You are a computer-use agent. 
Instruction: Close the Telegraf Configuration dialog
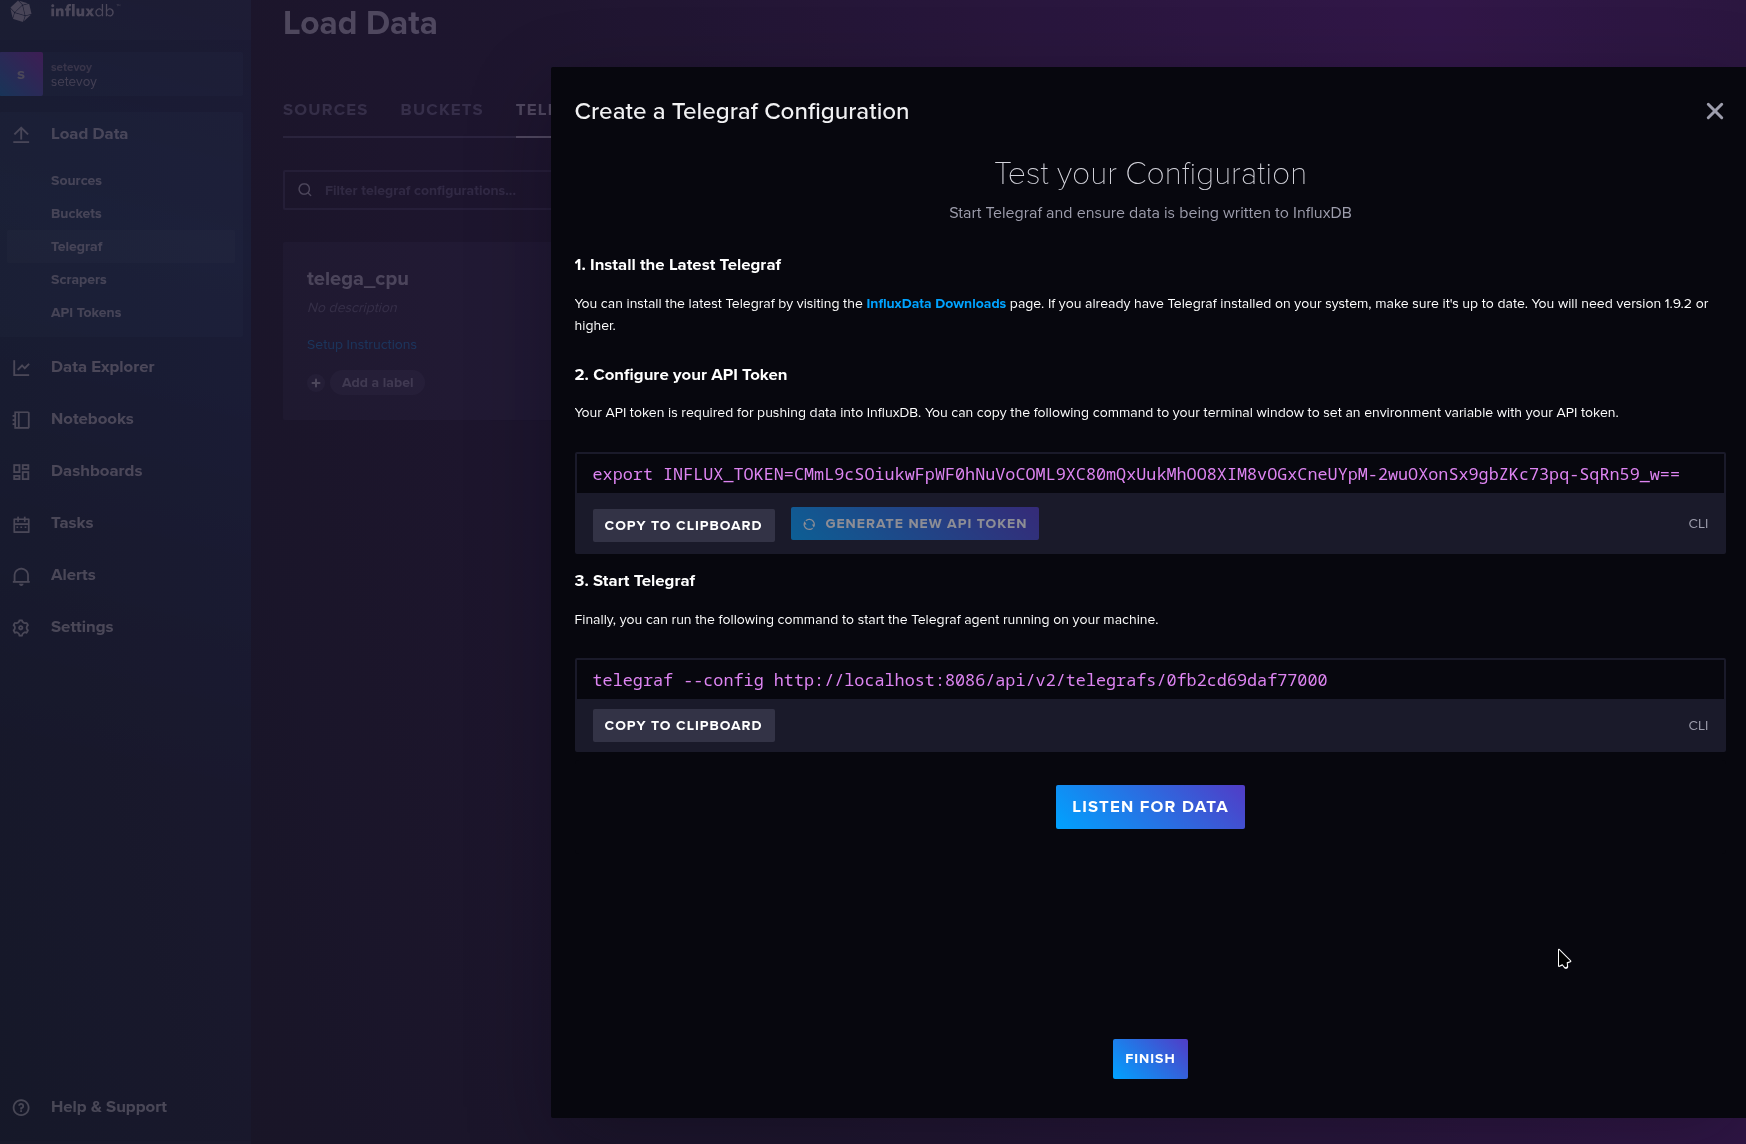(1714, 111)
